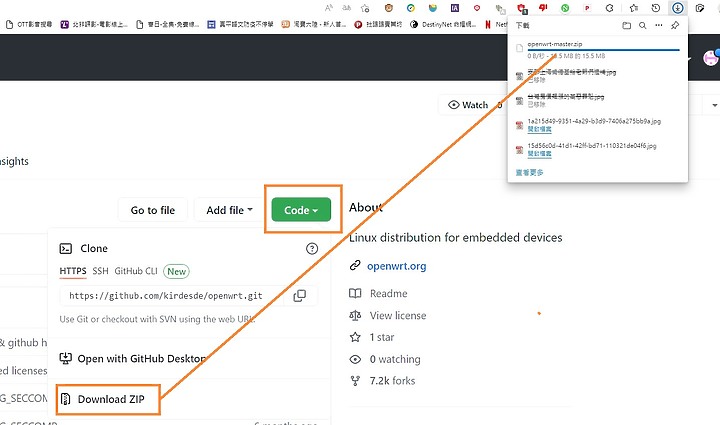Select the GitHub CLI clone tab

click(136, 271)
